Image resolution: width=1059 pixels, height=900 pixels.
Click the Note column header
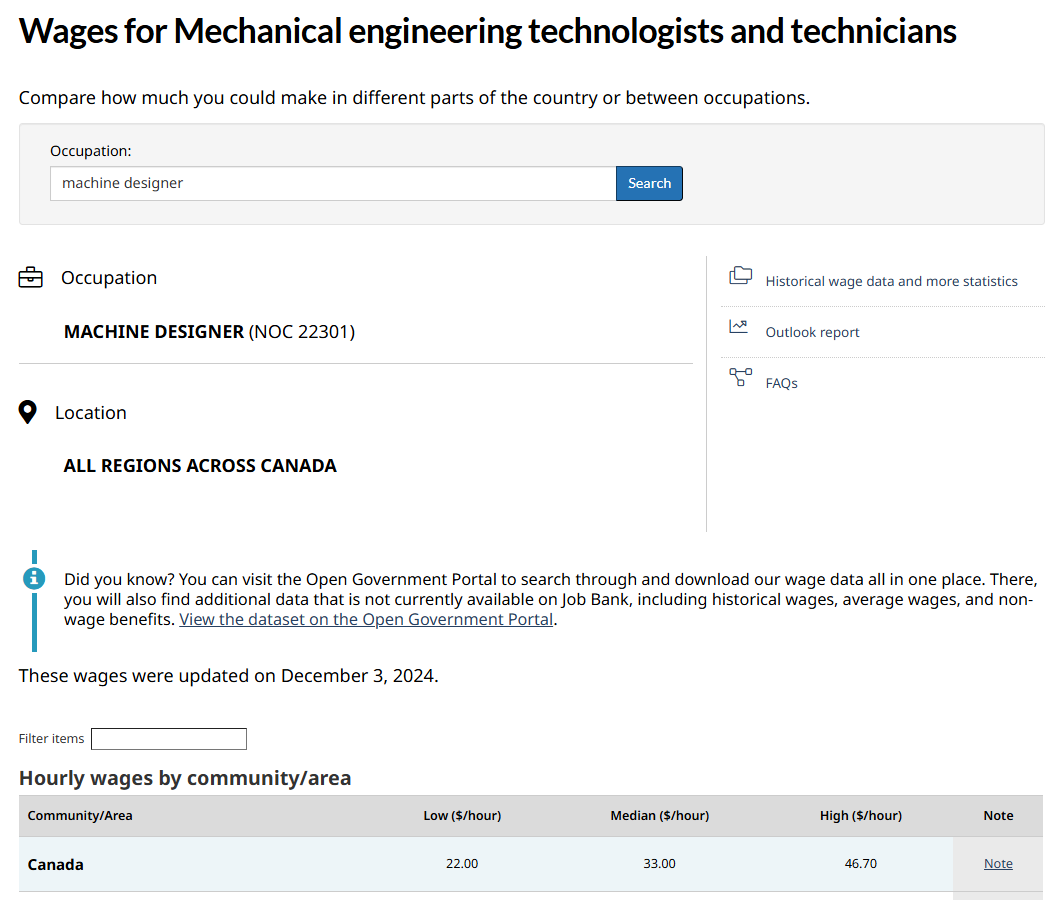pos(998,816)
